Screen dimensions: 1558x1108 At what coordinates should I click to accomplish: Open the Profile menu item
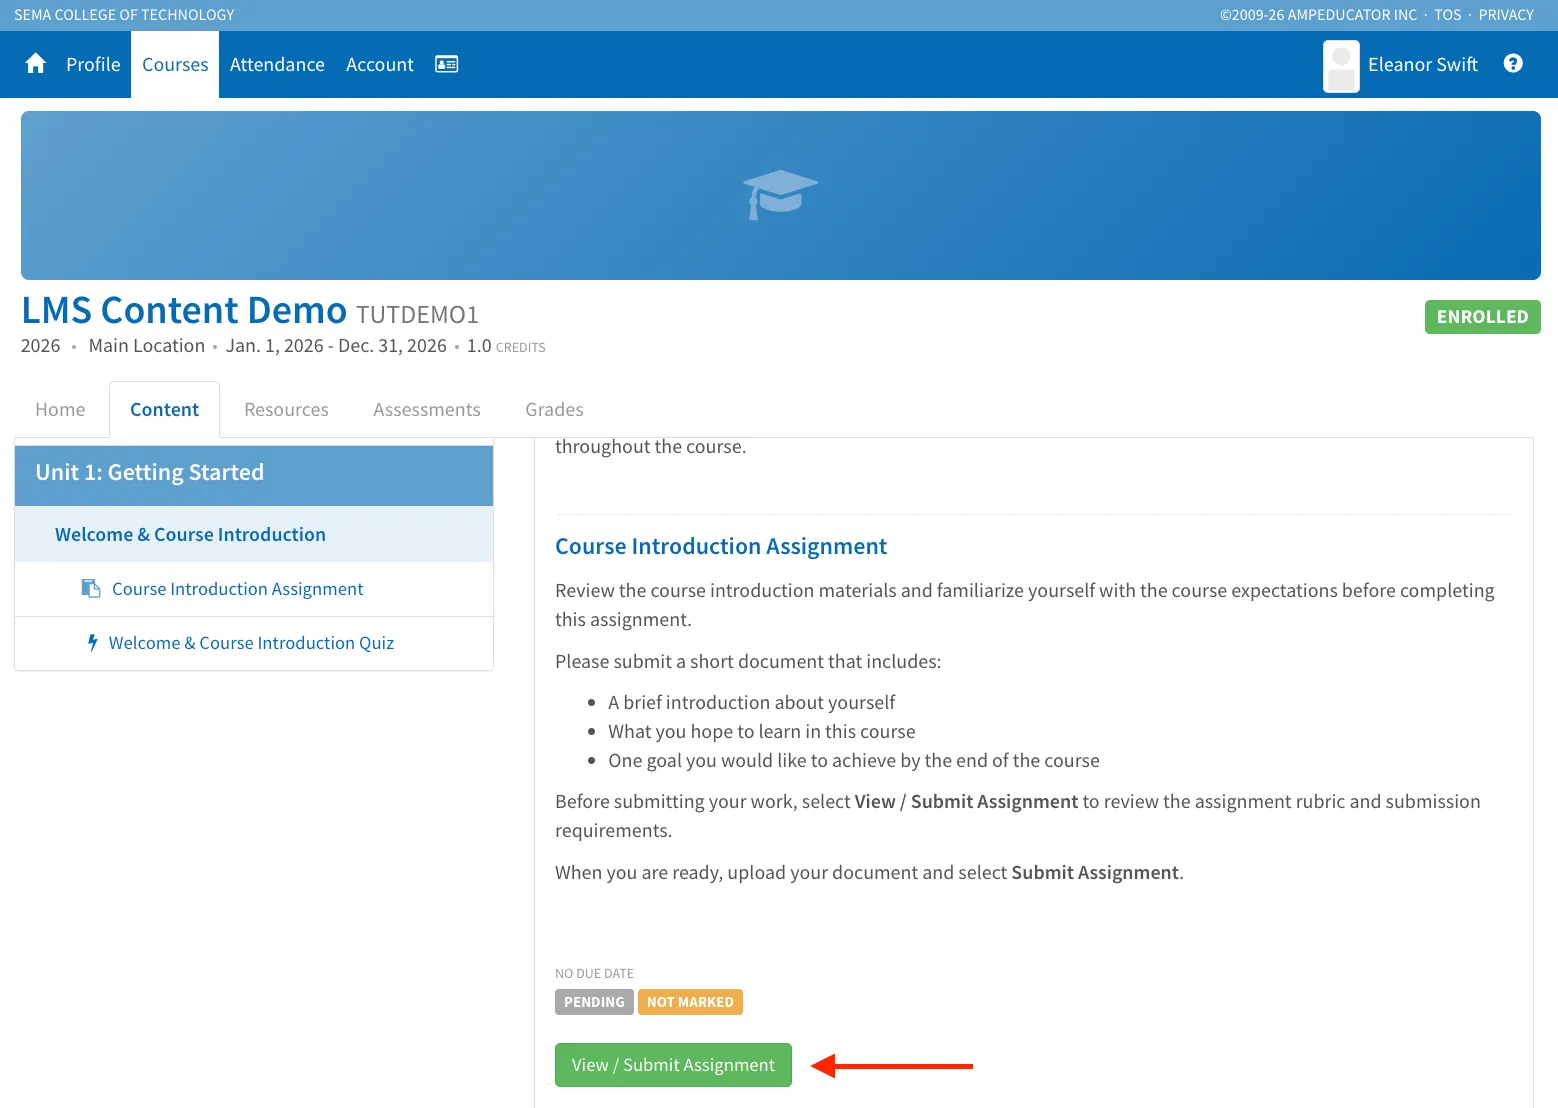point(93,64)
